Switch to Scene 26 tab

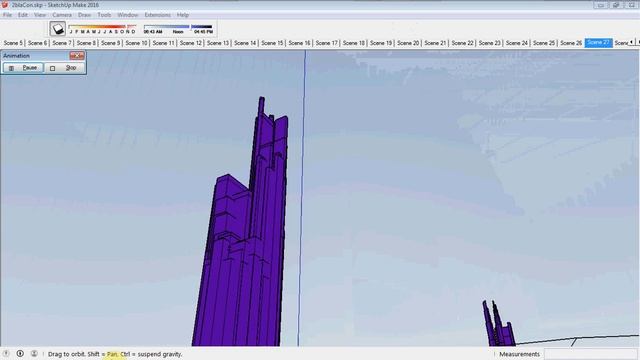571,43
